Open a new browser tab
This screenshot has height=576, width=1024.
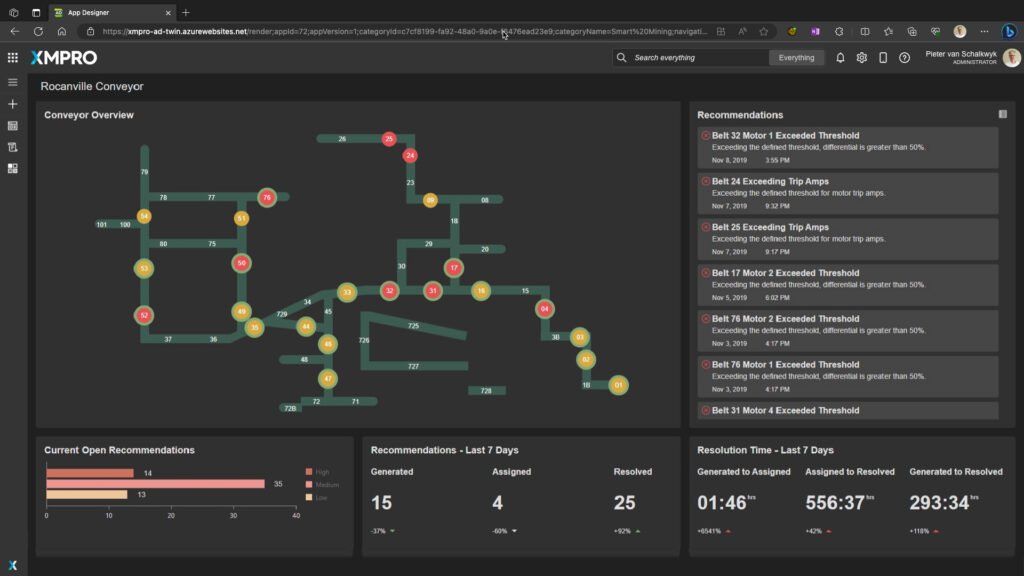point(186,12)
